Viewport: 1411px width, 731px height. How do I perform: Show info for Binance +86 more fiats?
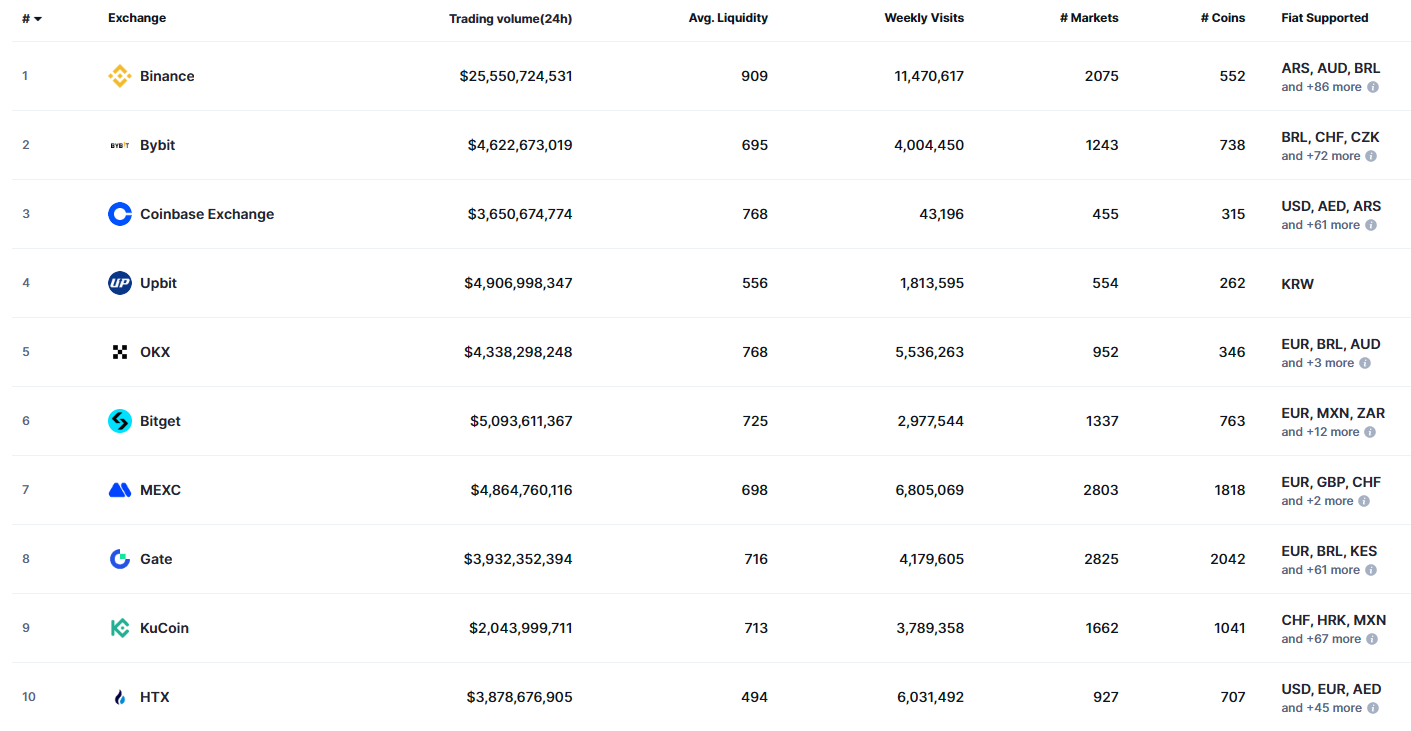point(1373,87)
